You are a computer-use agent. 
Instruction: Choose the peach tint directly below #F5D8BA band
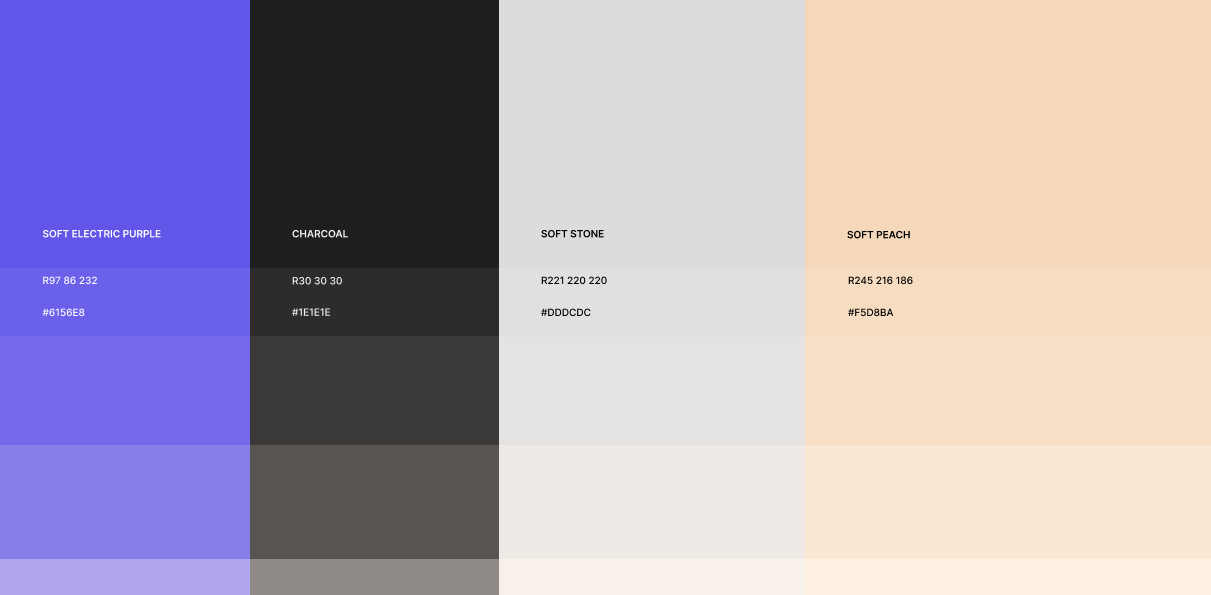(1008, 390)
